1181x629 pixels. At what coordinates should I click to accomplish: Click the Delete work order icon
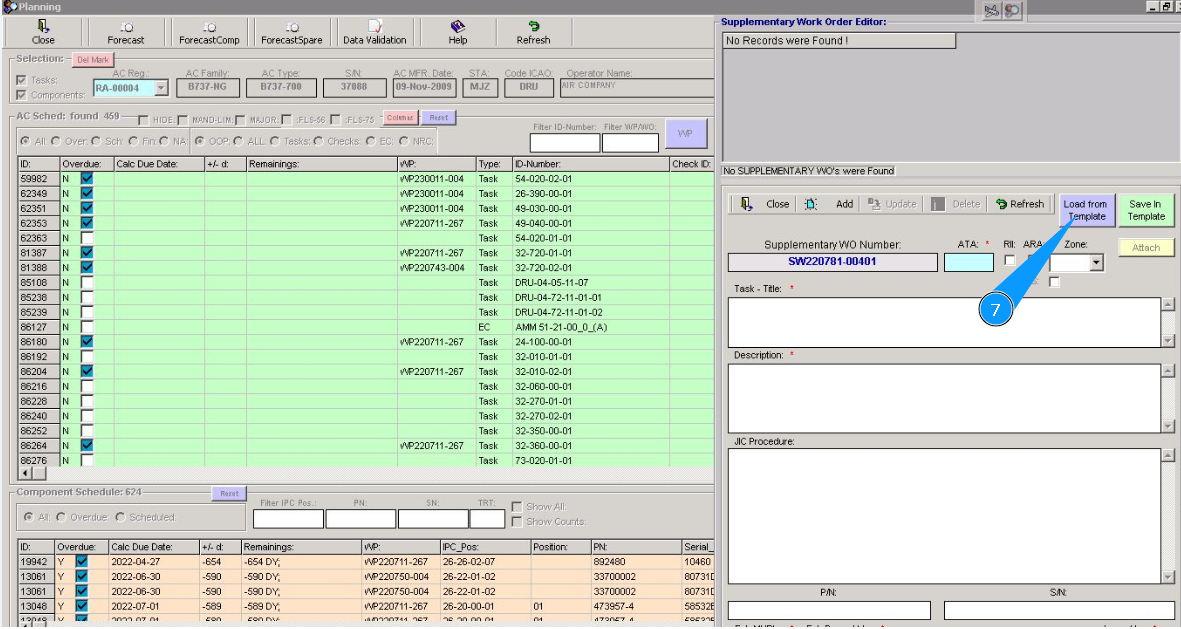(937, 204)
